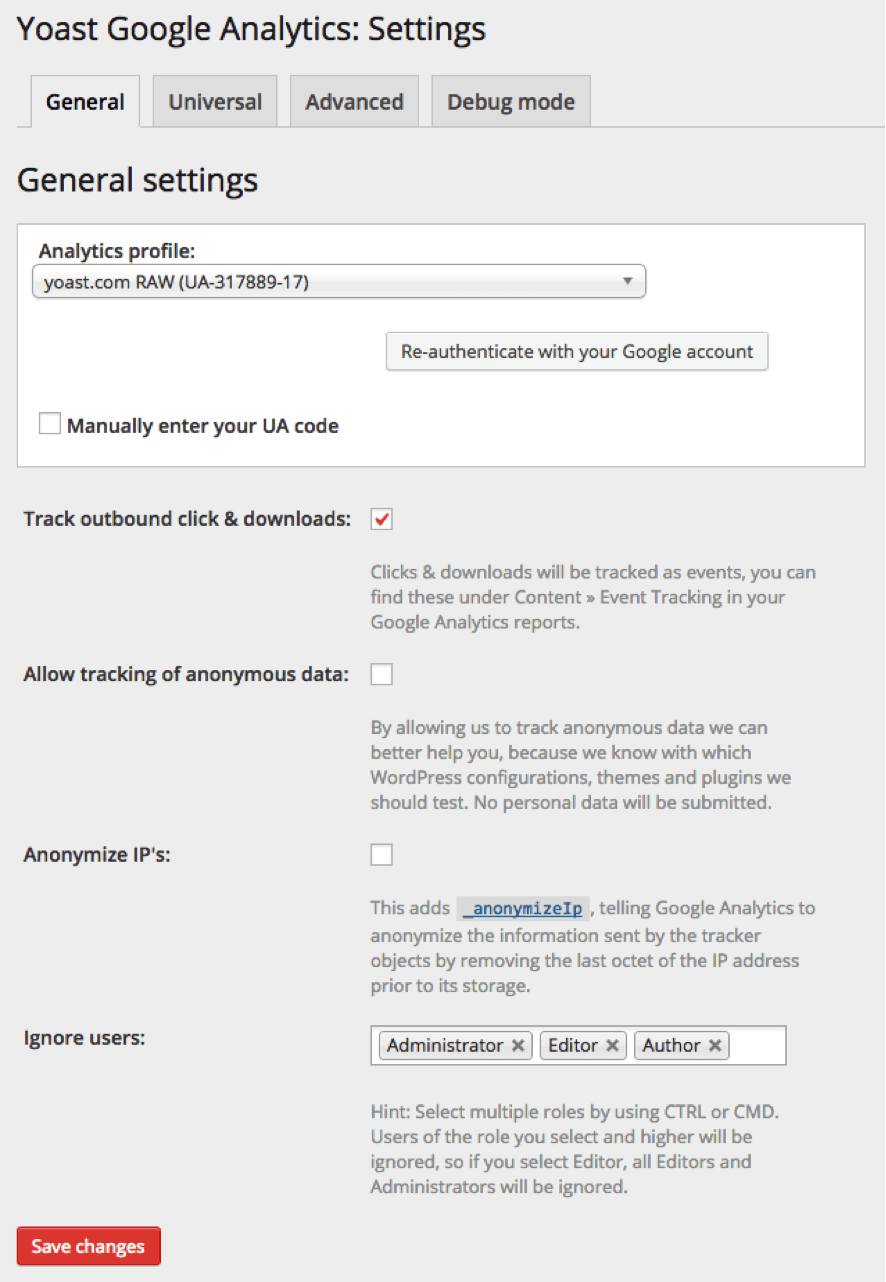Remove the Administrator role tag
This screenshot has width=886, height=1282.
(x=518, y=1046)
